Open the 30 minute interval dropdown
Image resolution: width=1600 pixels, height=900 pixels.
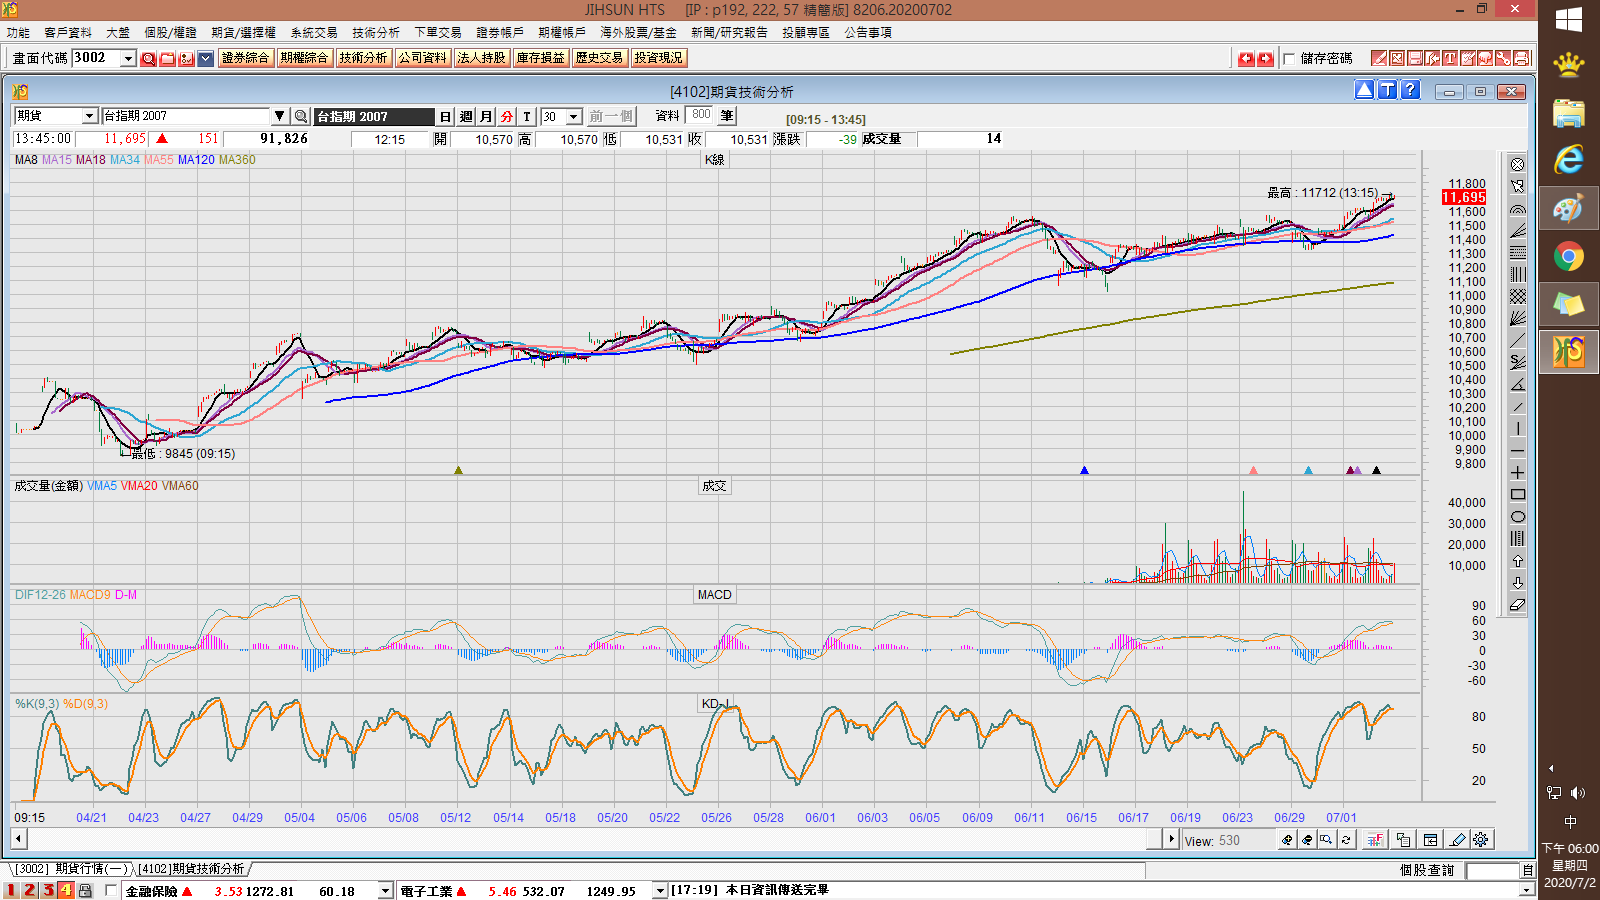pyautogui.click(x=574, y=117)
